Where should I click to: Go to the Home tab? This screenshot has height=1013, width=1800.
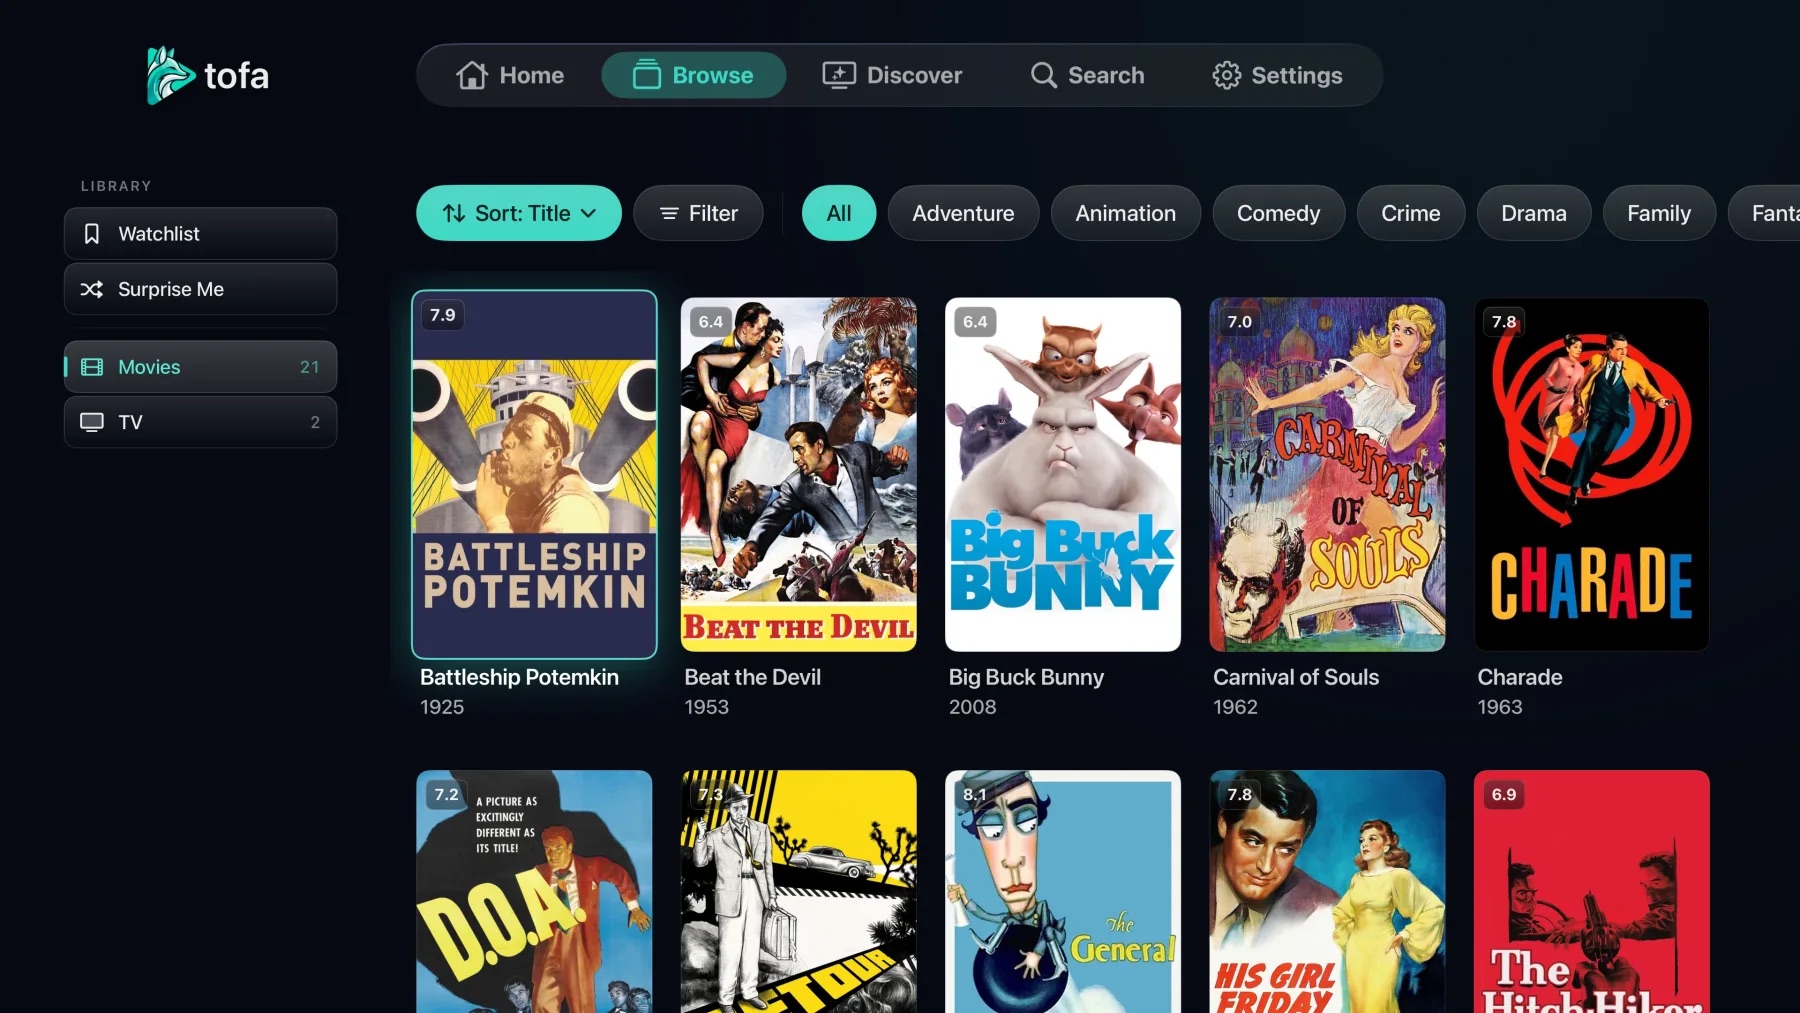click(x=510, y=75)
